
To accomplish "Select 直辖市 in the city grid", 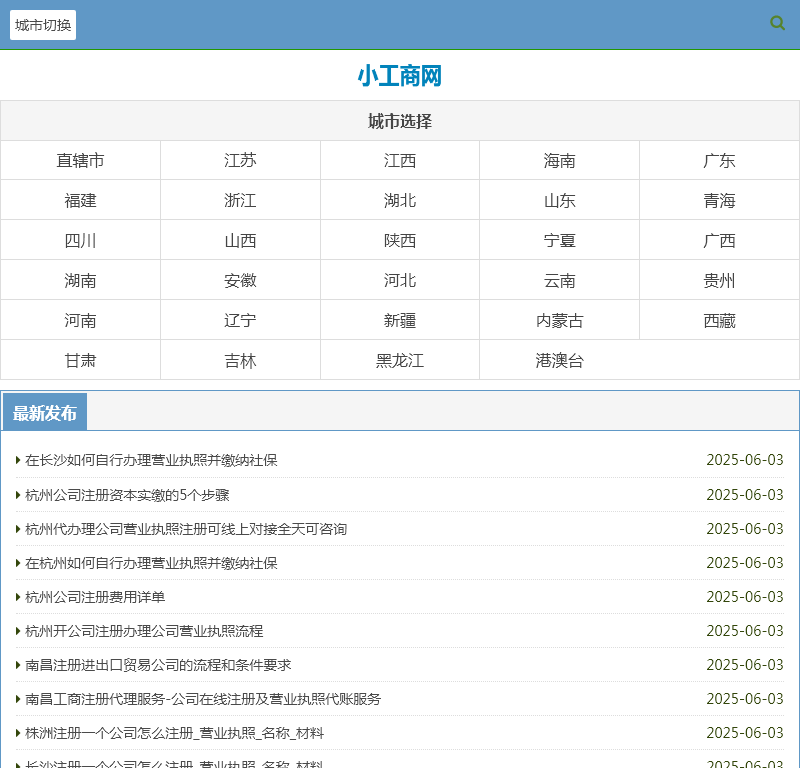I will tap(80, 161).
